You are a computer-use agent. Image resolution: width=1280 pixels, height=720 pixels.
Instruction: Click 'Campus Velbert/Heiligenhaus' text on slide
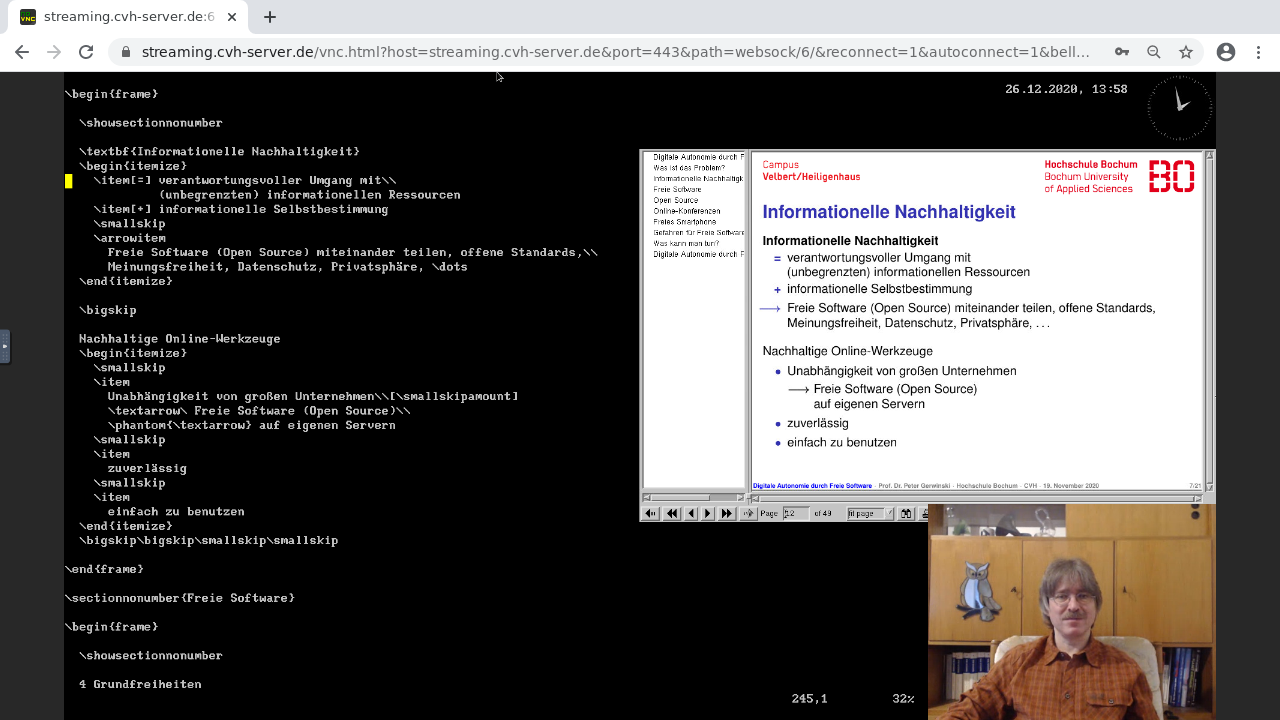pyautogui.click(x=811, y=171)
